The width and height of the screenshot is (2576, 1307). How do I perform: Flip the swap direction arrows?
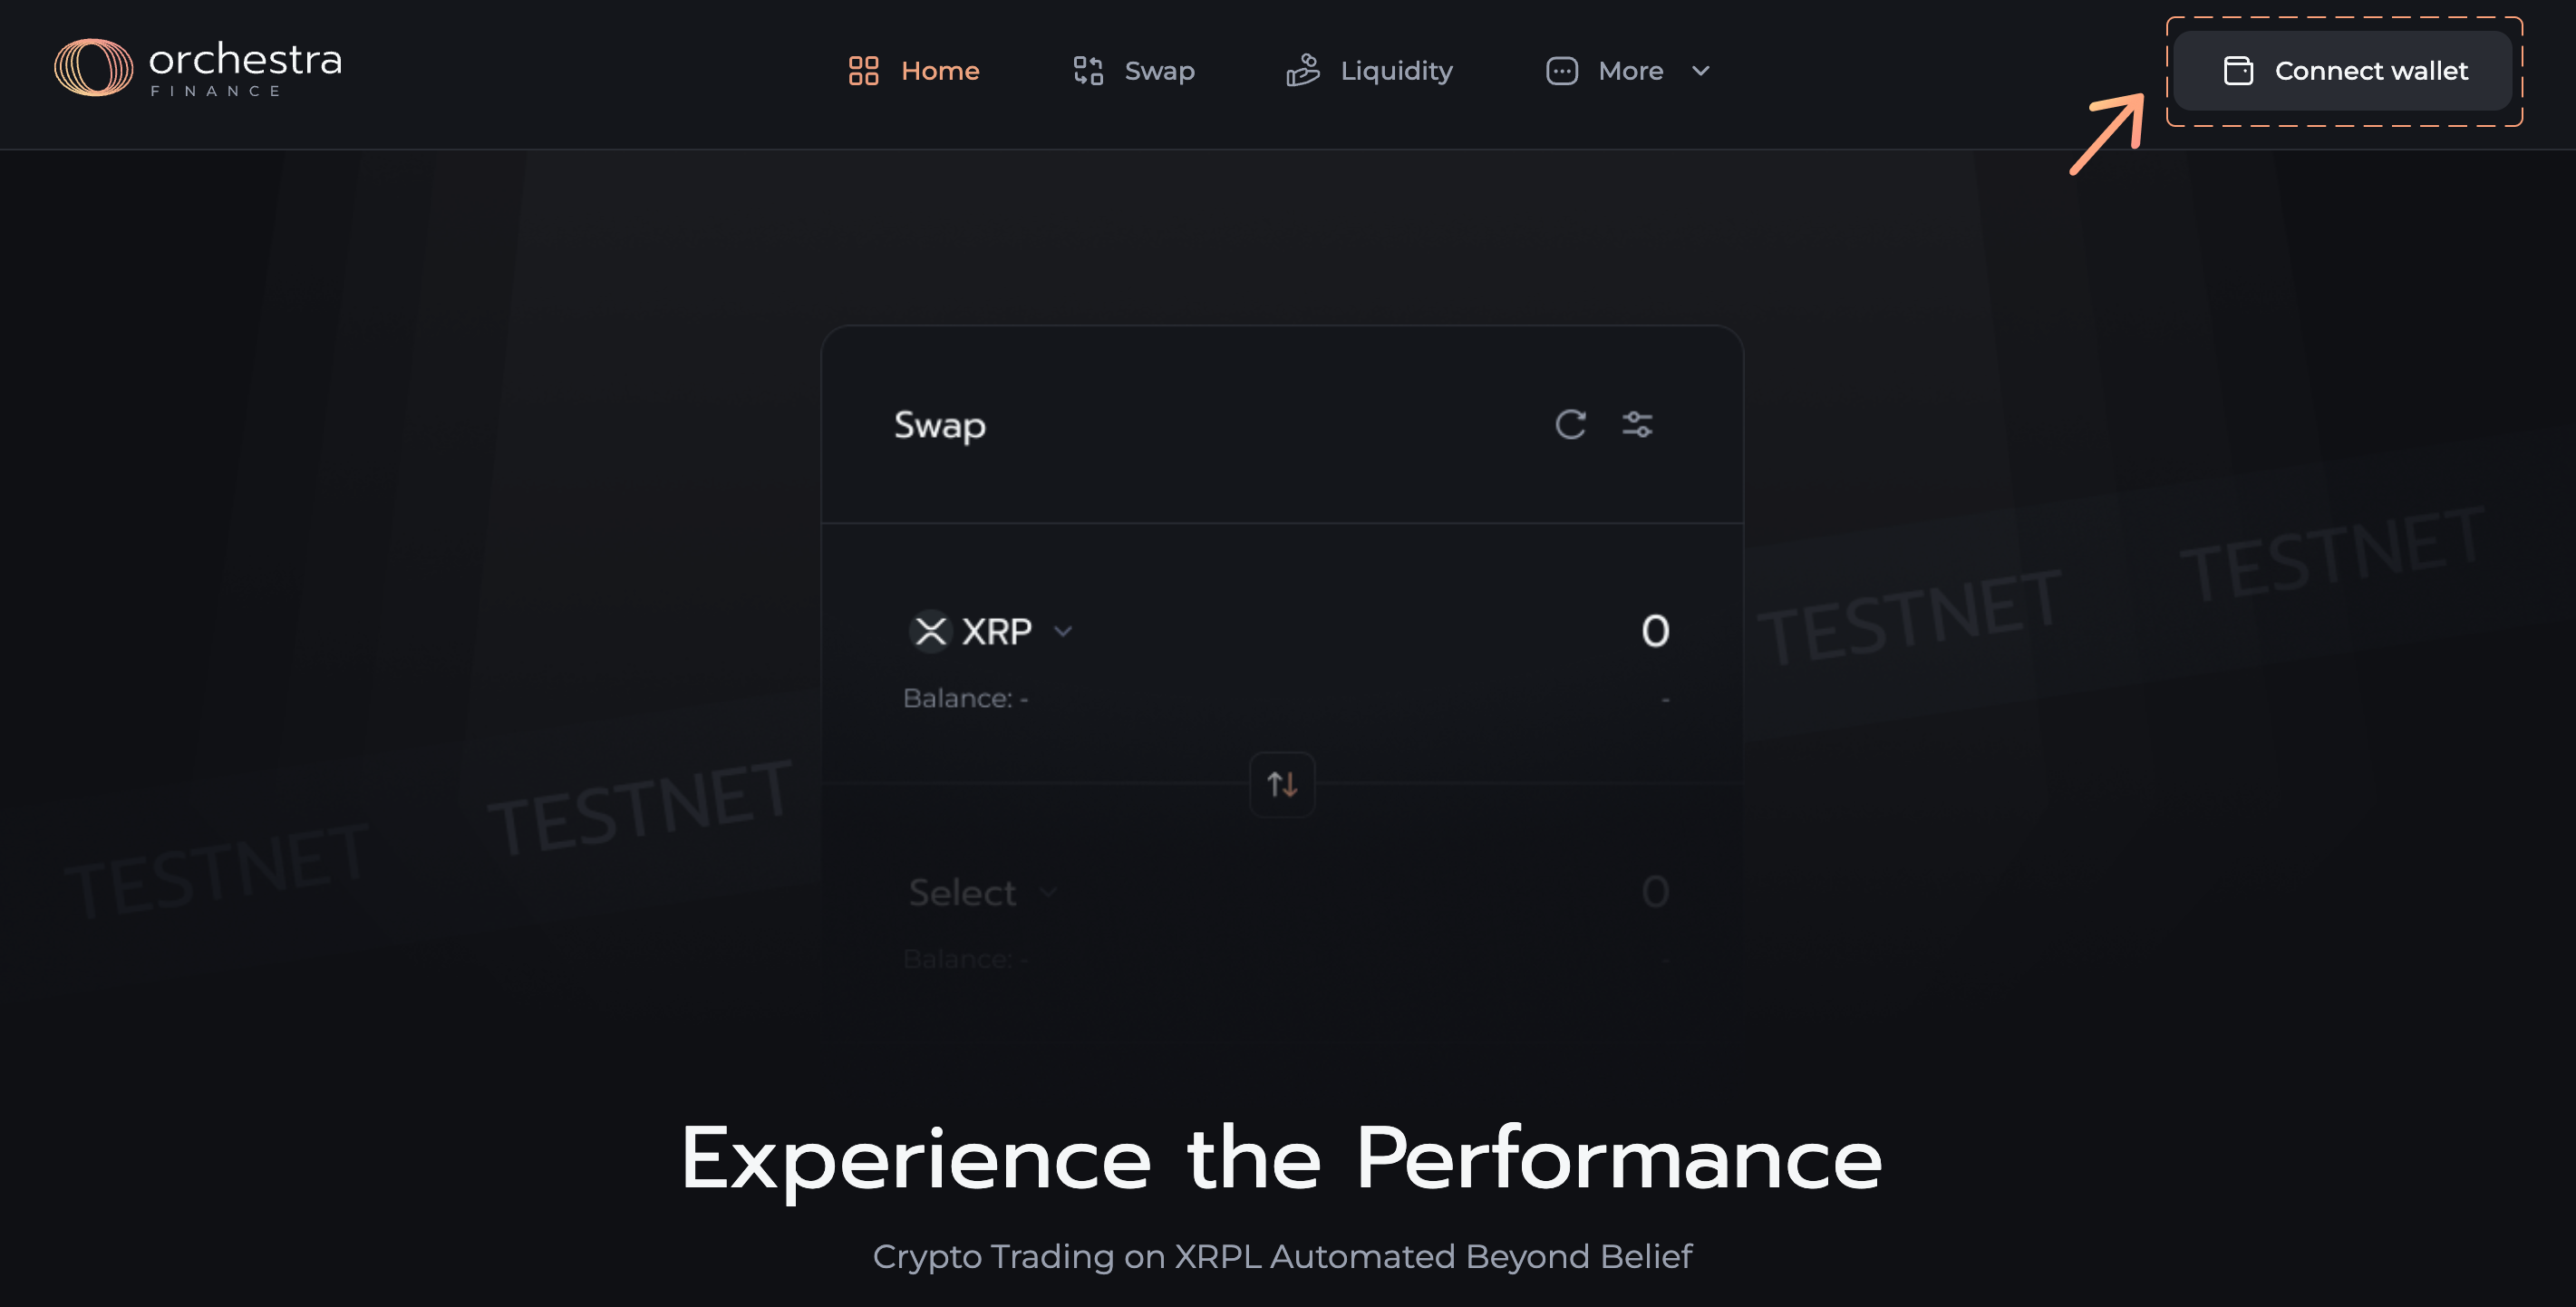point(1282,785)
